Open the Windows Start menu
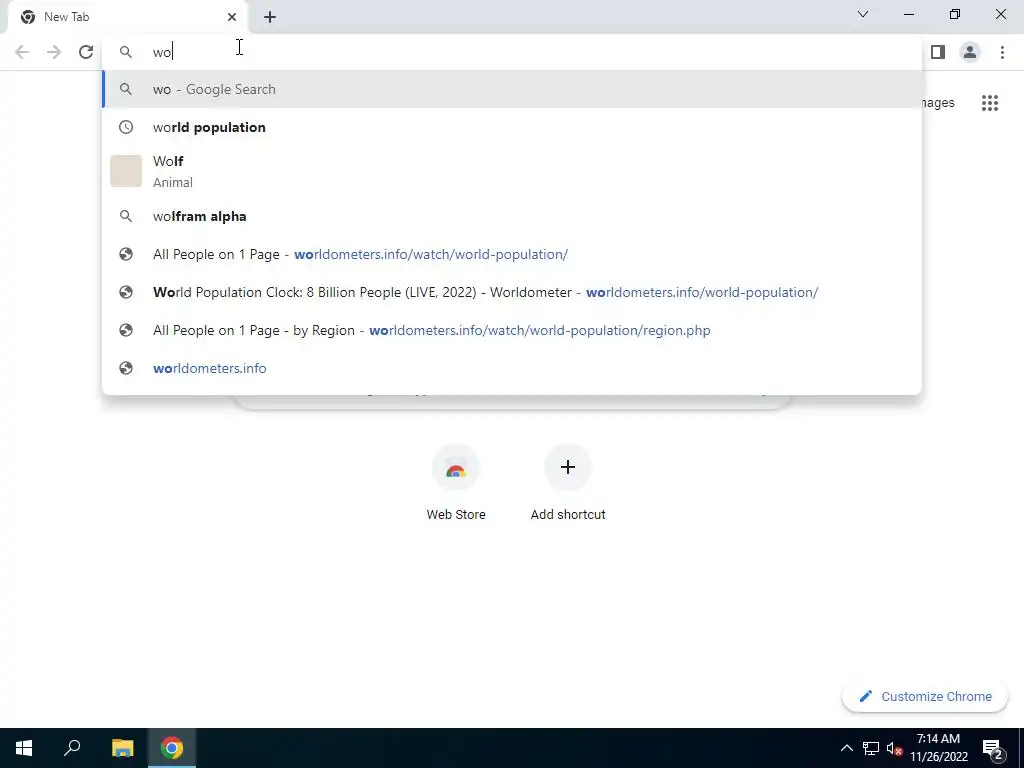 point(24,748)
